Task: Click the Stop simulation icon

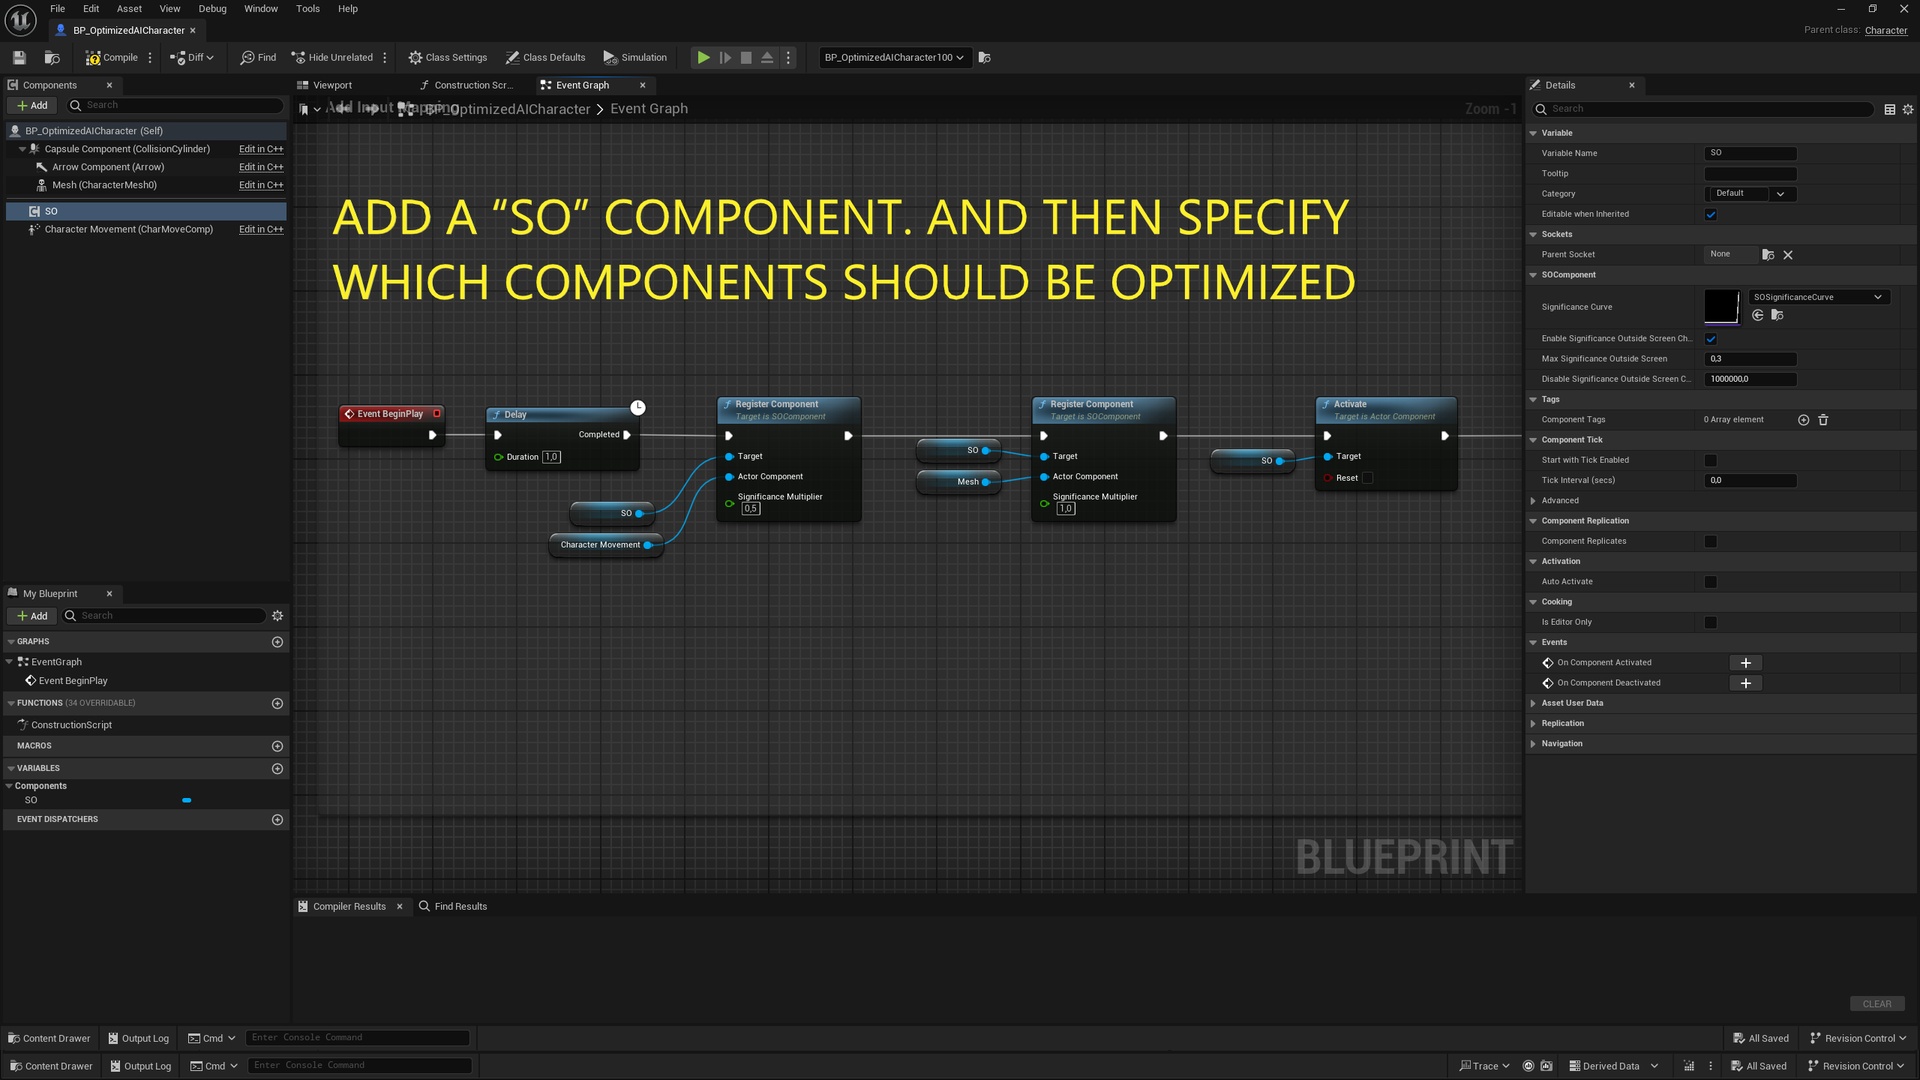Action: tap(746, 58)
